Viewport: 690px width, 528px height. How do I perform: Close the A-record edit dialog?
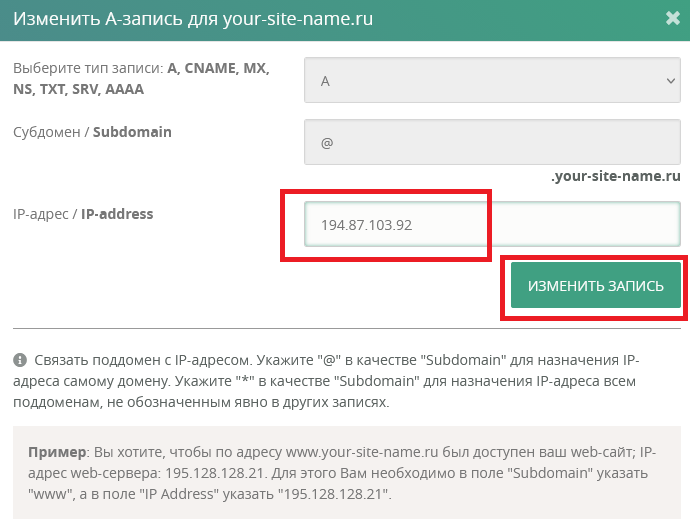(673, 18)
